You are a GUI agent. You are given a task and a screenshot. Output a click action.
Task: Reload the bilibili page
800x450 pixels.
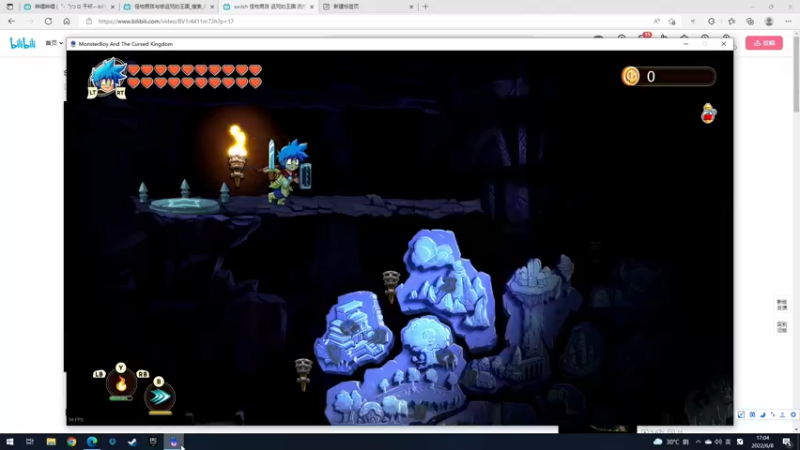click(48, 21)
